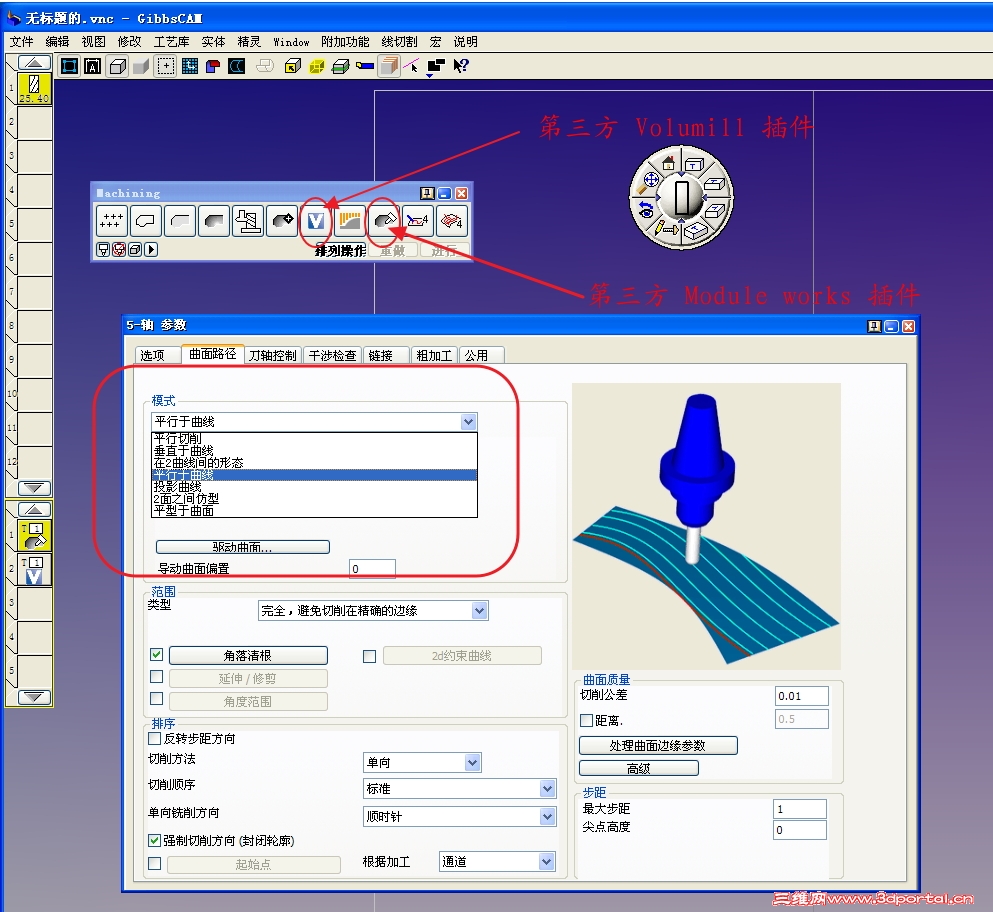
Task: Click the 处理曲面边缘参数 button
Action: click(658, 745)
